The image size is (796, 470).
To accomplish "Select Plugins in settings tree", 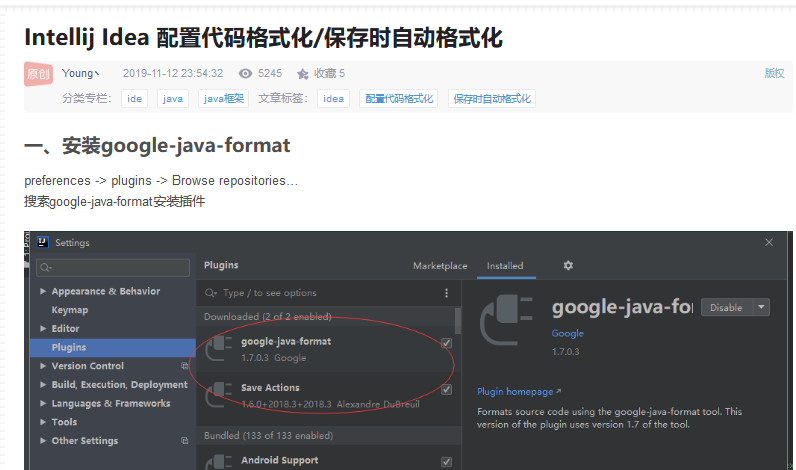I will (x=113, y=347).
